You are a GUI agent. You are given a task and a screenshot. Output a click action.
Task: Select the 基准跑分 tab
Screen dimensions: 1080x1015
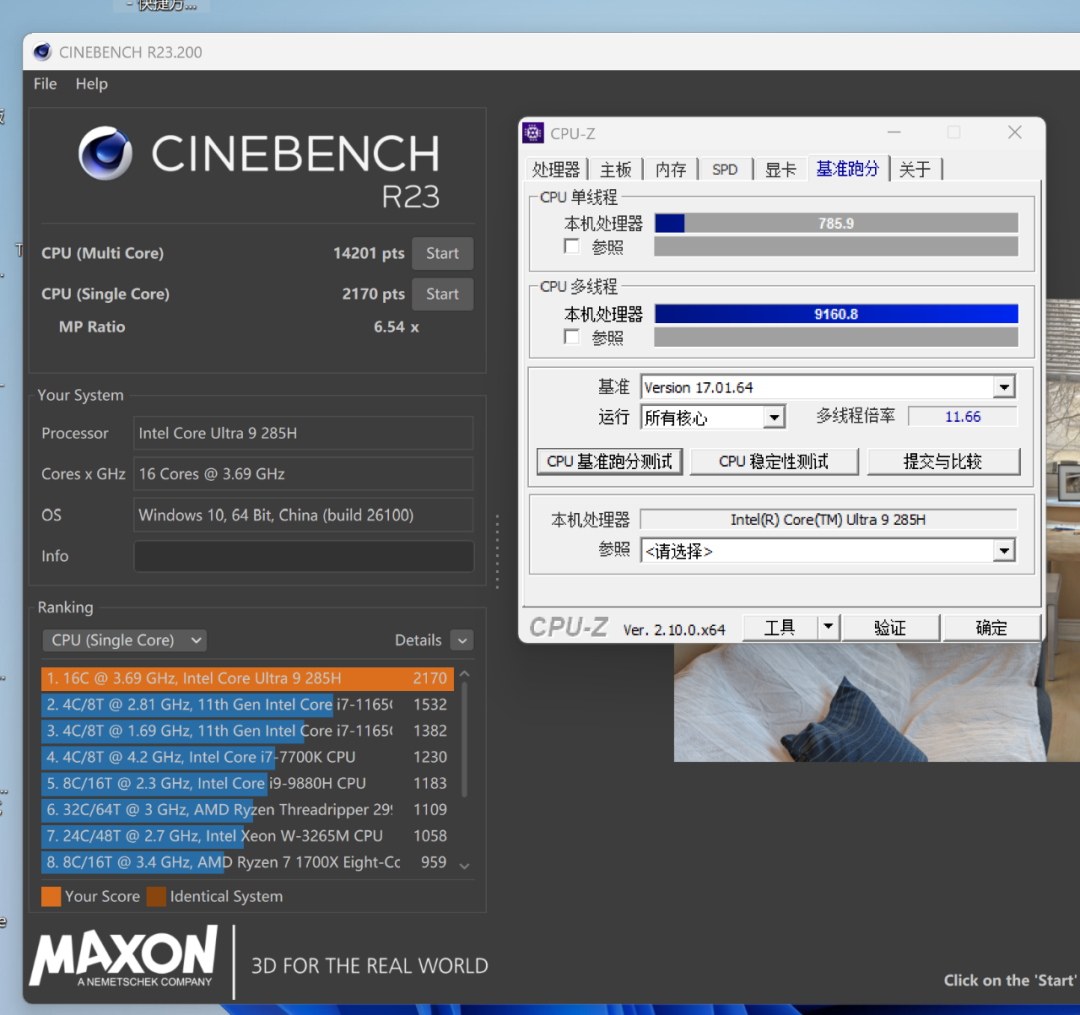pos(848,168)
